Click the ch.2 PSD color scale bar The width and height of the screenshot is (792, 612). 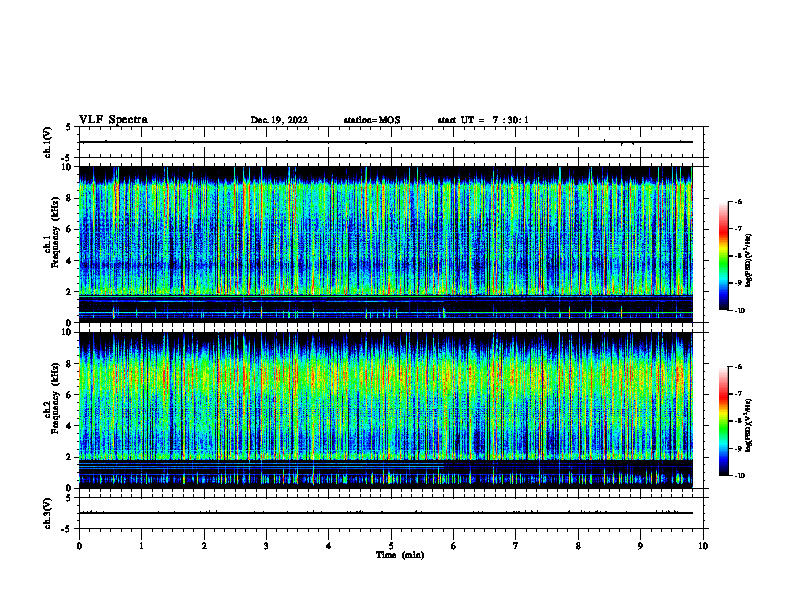[724, 421]
